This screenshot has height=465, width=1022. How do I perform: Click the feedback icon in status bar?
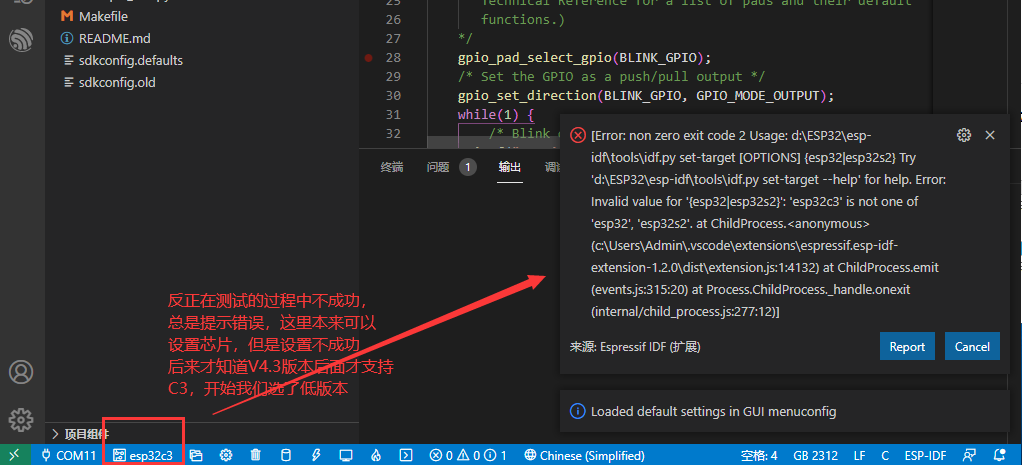tap(970, 455)
